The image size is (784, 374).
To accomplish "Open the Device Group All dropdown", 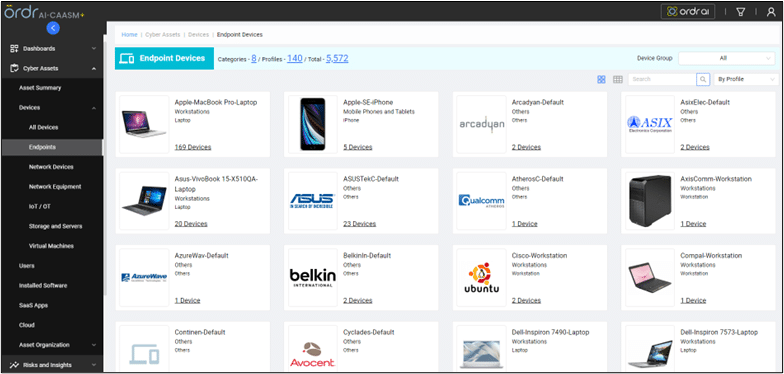I will (x=727, y=58).
